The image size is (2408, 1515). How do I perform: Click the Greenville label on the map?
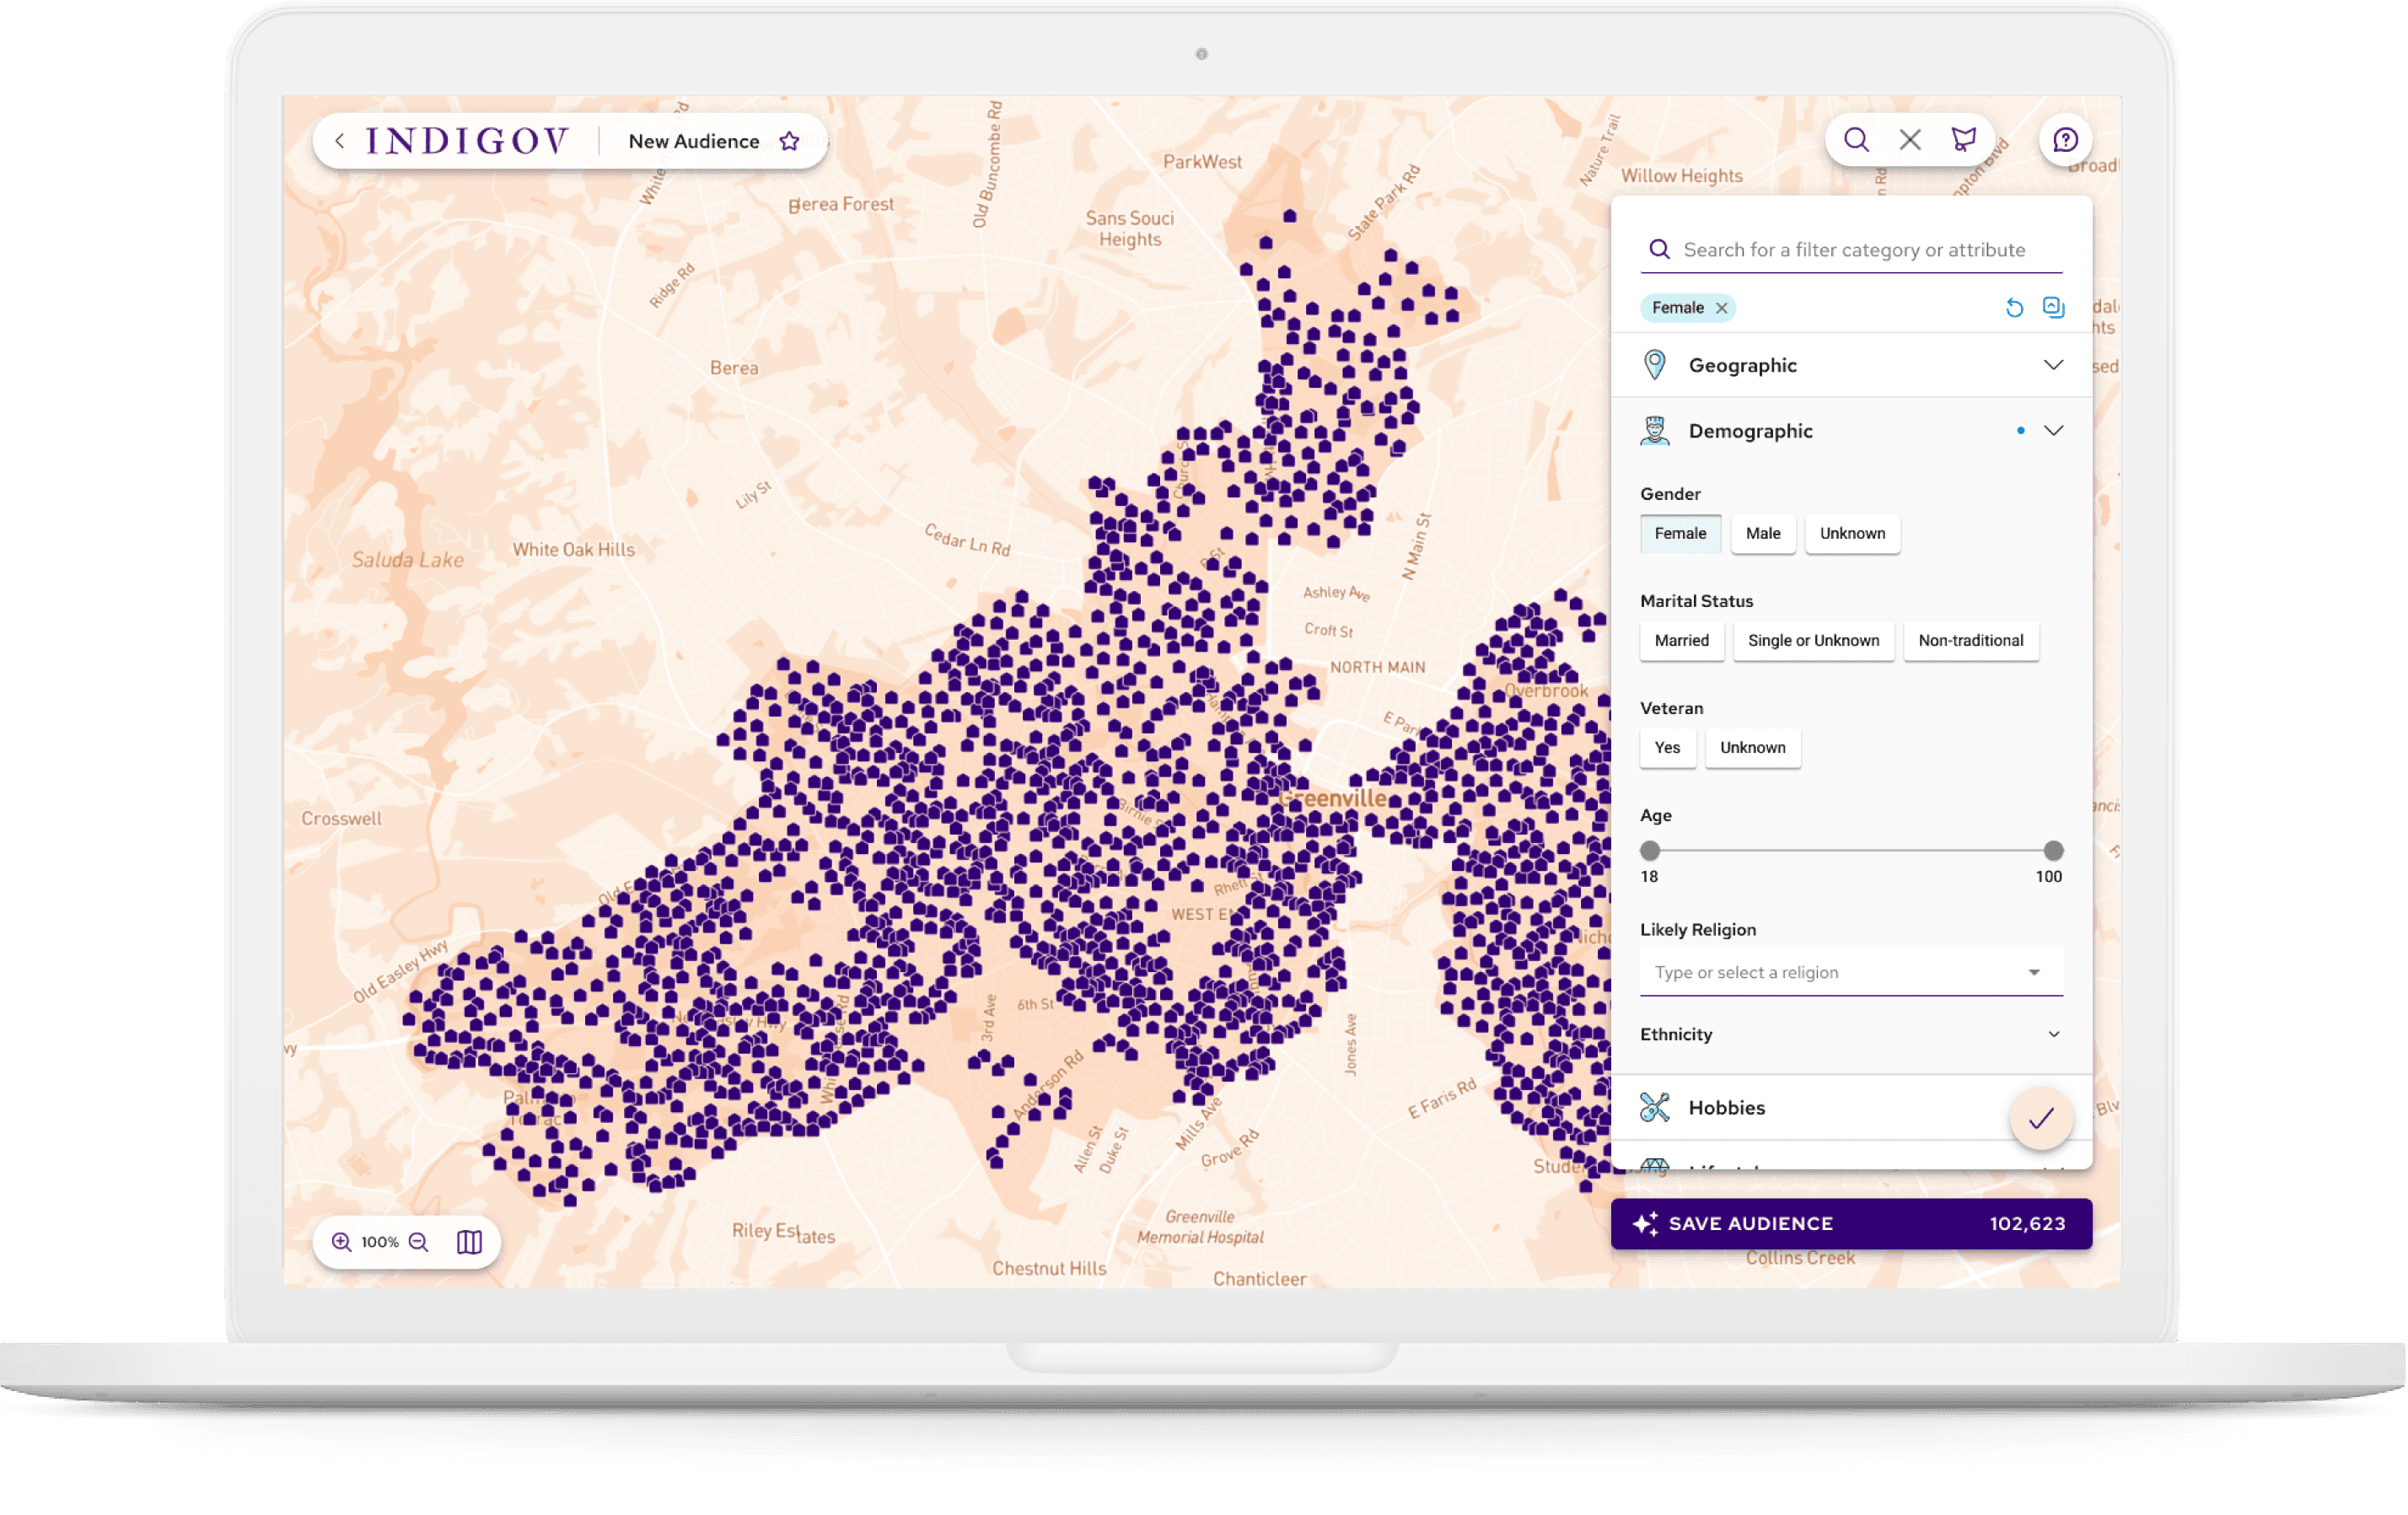1332,798
